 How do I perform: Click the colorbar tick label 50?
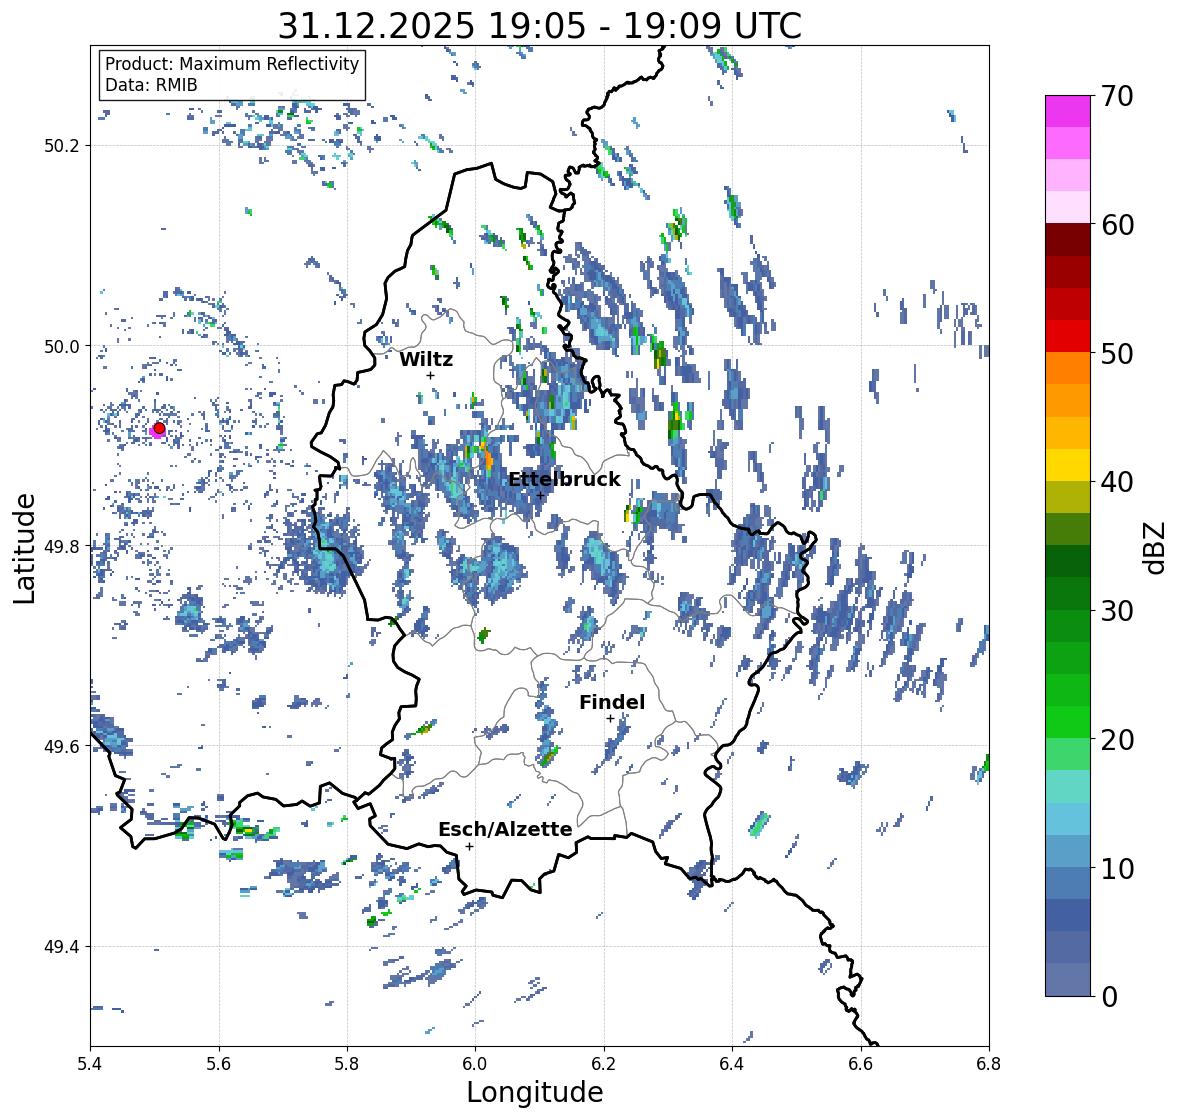(x=1117, y=353)
